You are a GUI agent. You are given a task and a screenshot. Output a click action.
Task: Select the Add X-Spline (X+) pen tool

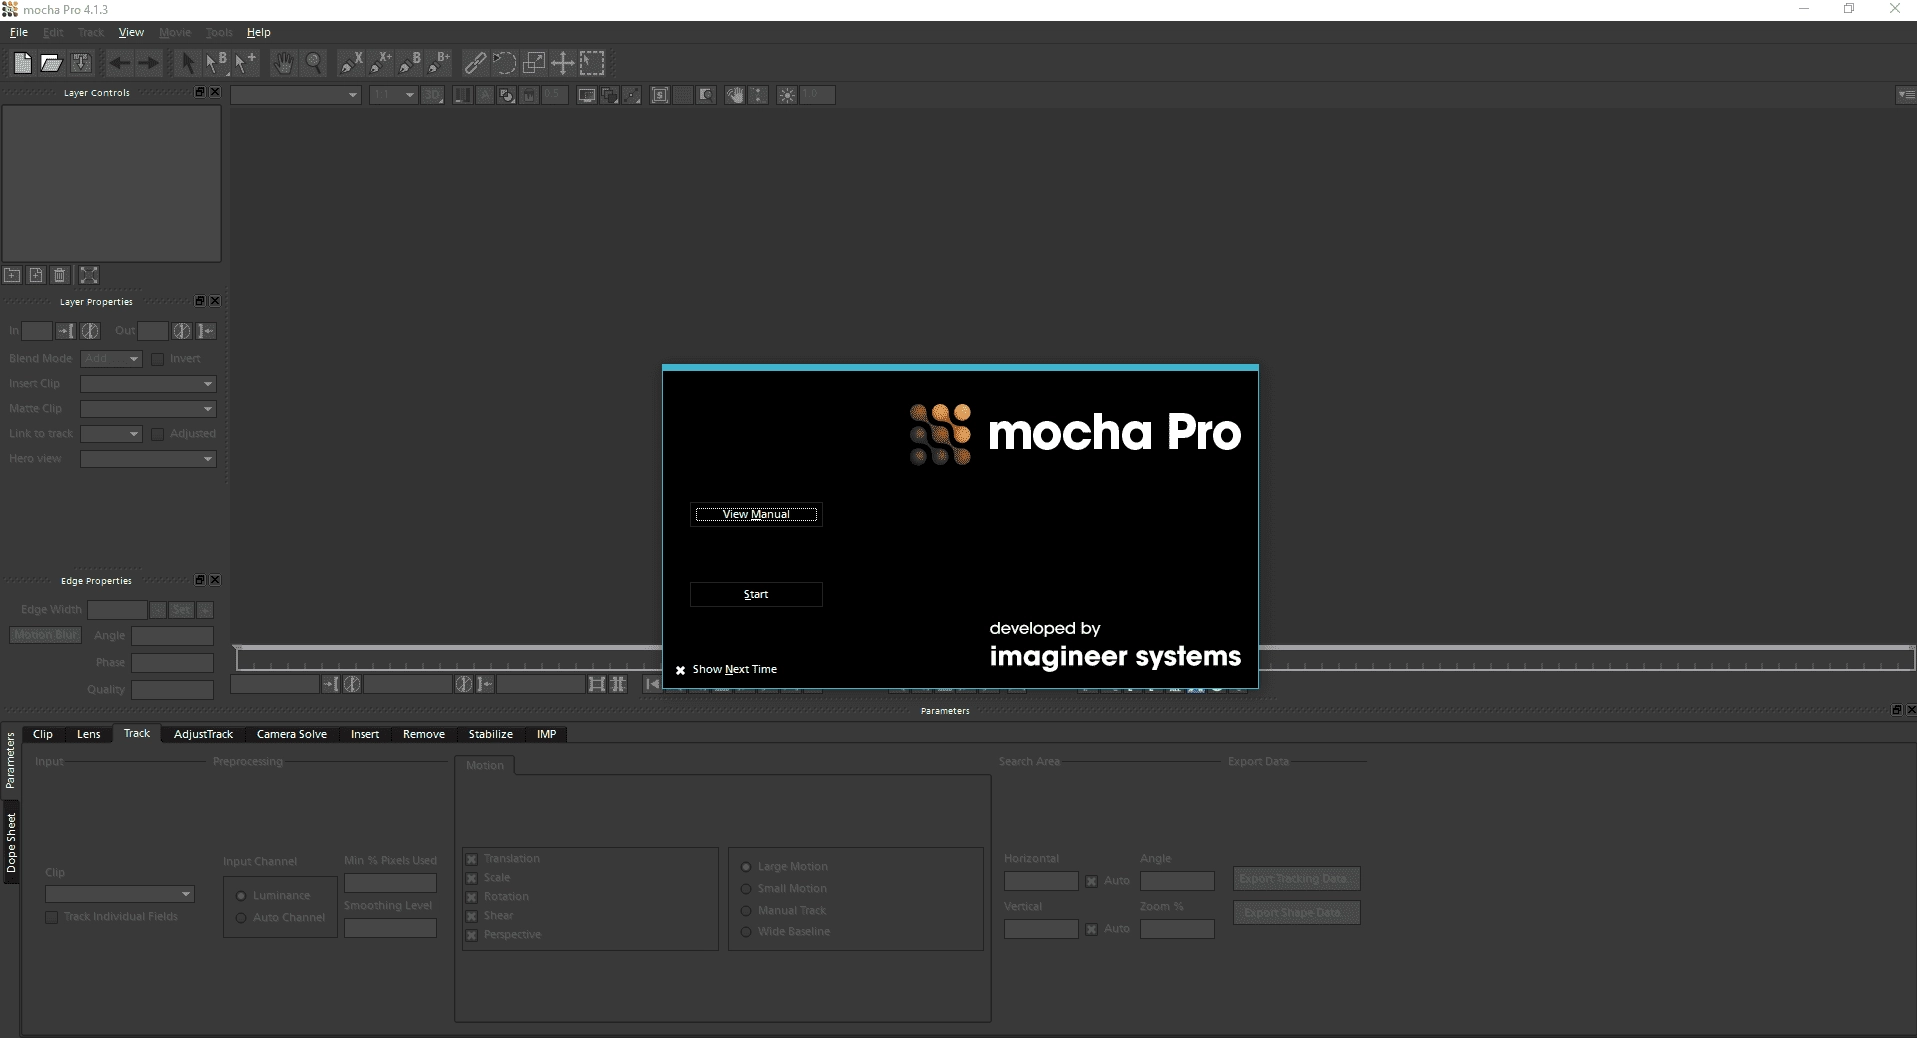(380, 63)
